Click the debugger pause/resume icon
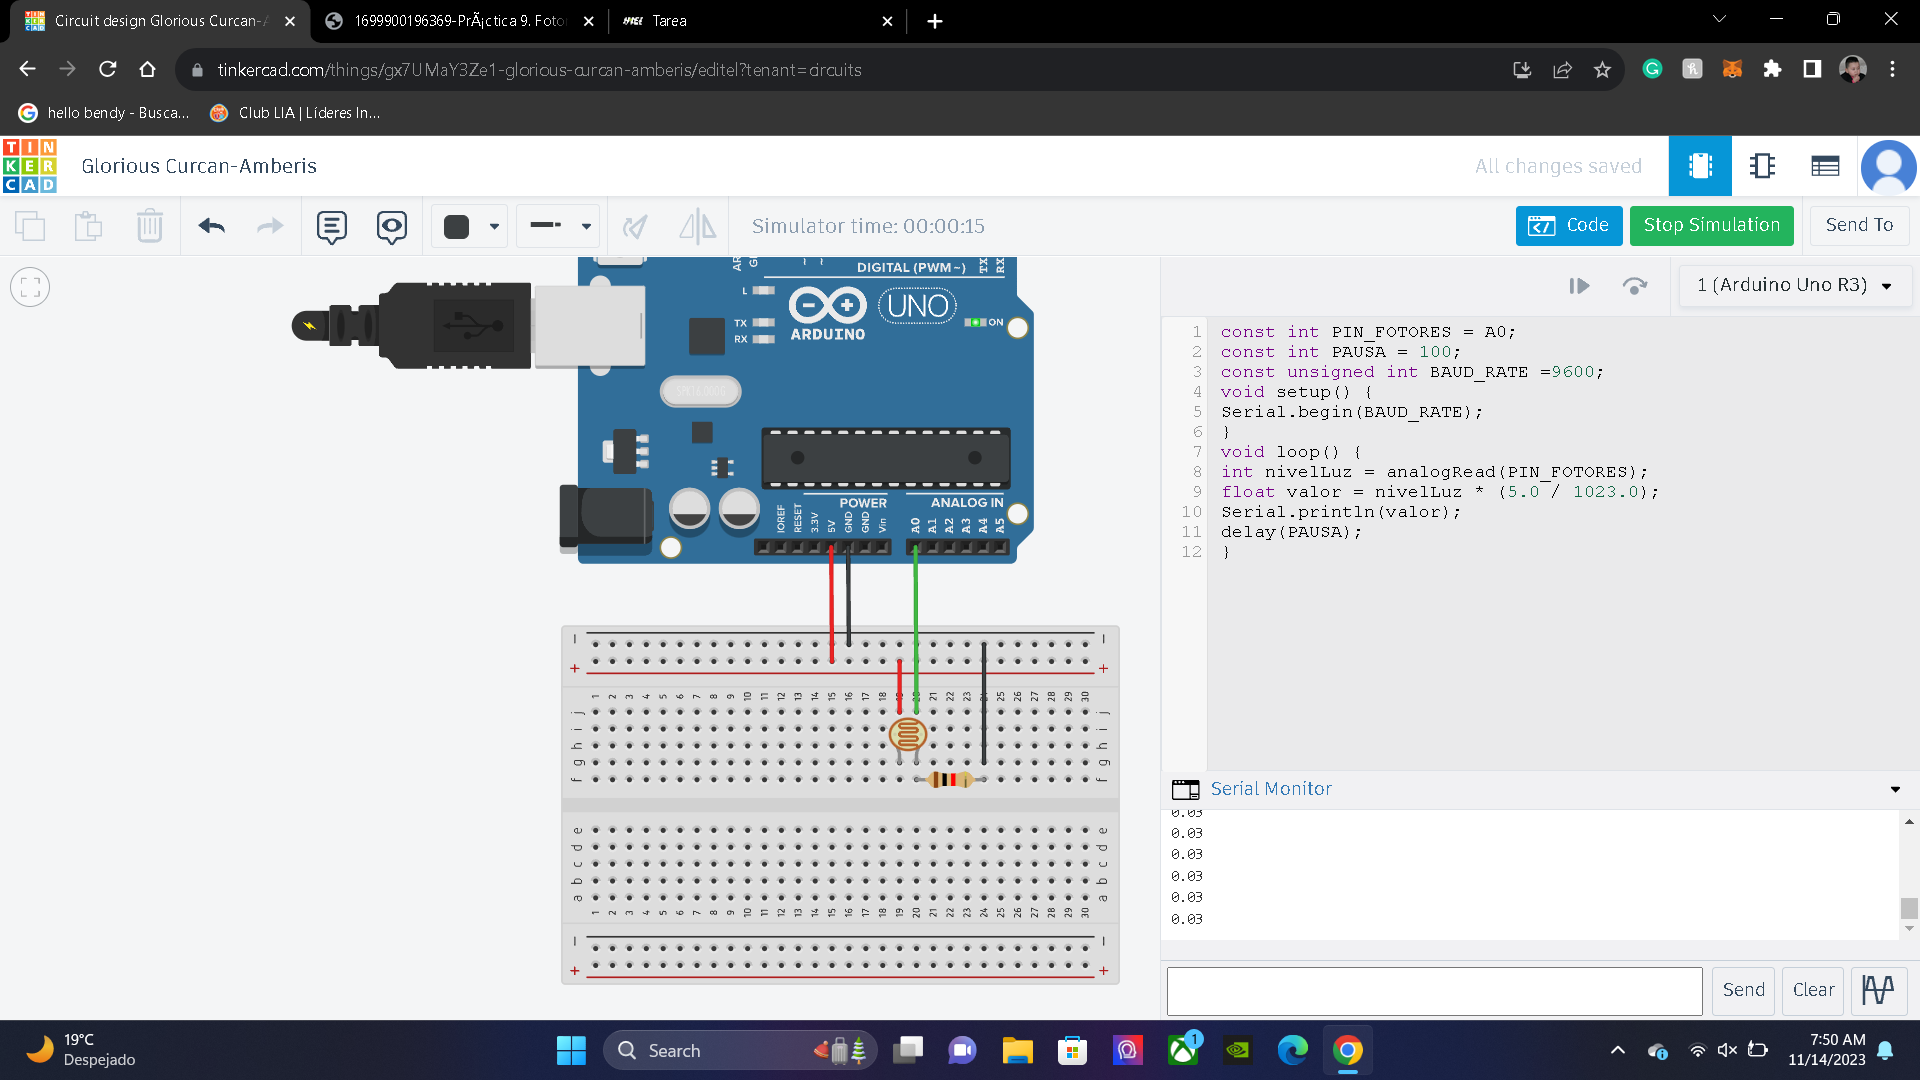The width and height of the screenshot is (1920, 1080). tap(1579, 286)
